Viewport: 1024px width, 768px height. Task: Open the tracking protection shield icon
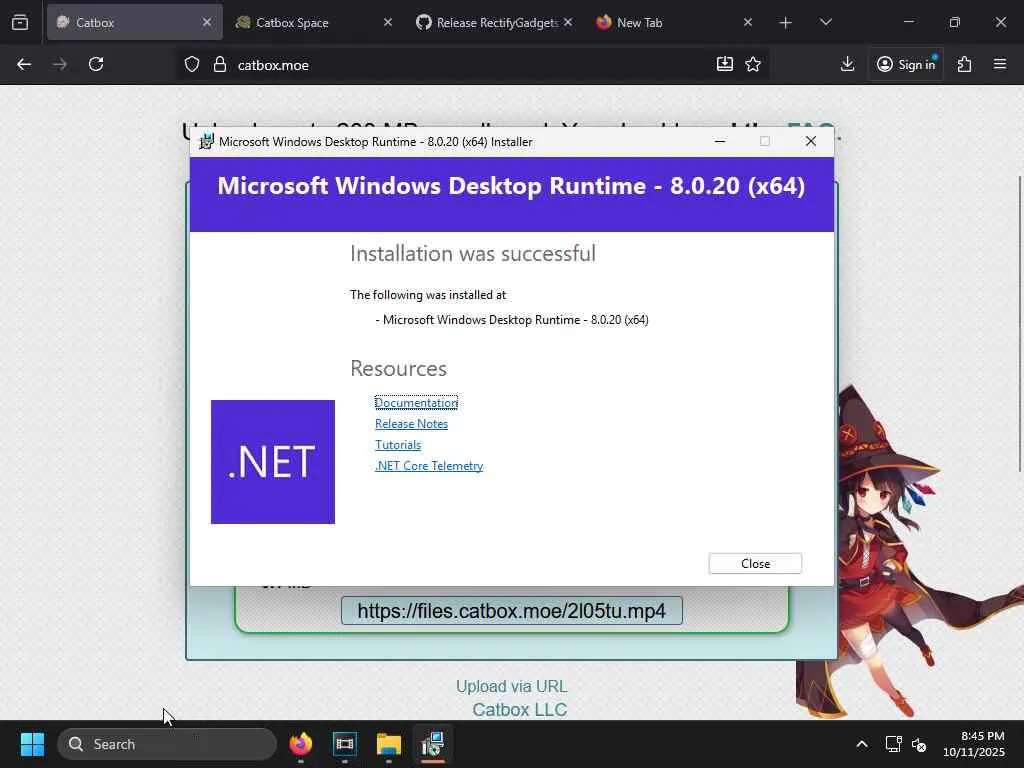tap(191, 65)
